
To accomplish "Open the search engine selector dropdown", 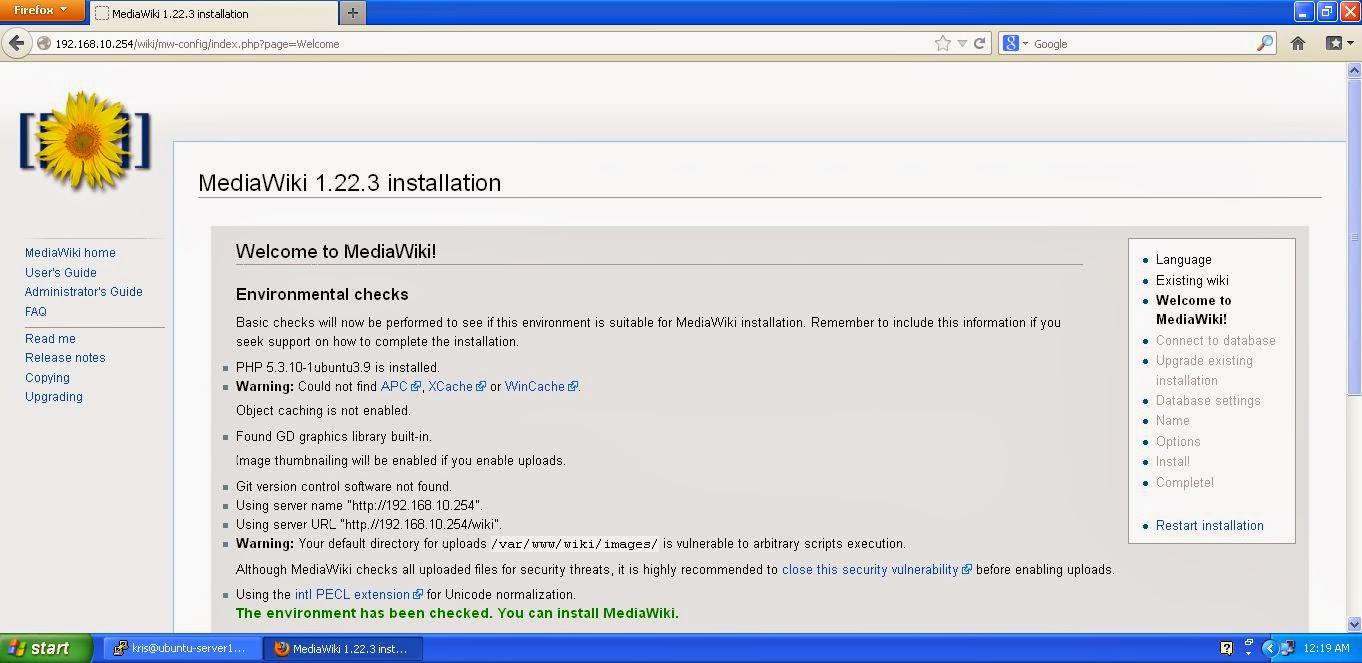I will pyautogui.click(x=1025, y=44).
